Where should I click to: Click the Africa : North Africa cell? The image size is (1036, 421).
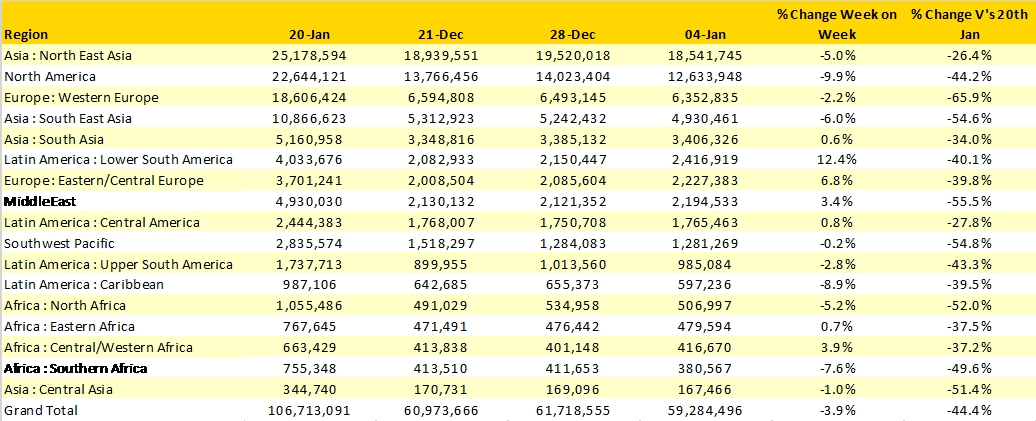(x=68, y=306)
